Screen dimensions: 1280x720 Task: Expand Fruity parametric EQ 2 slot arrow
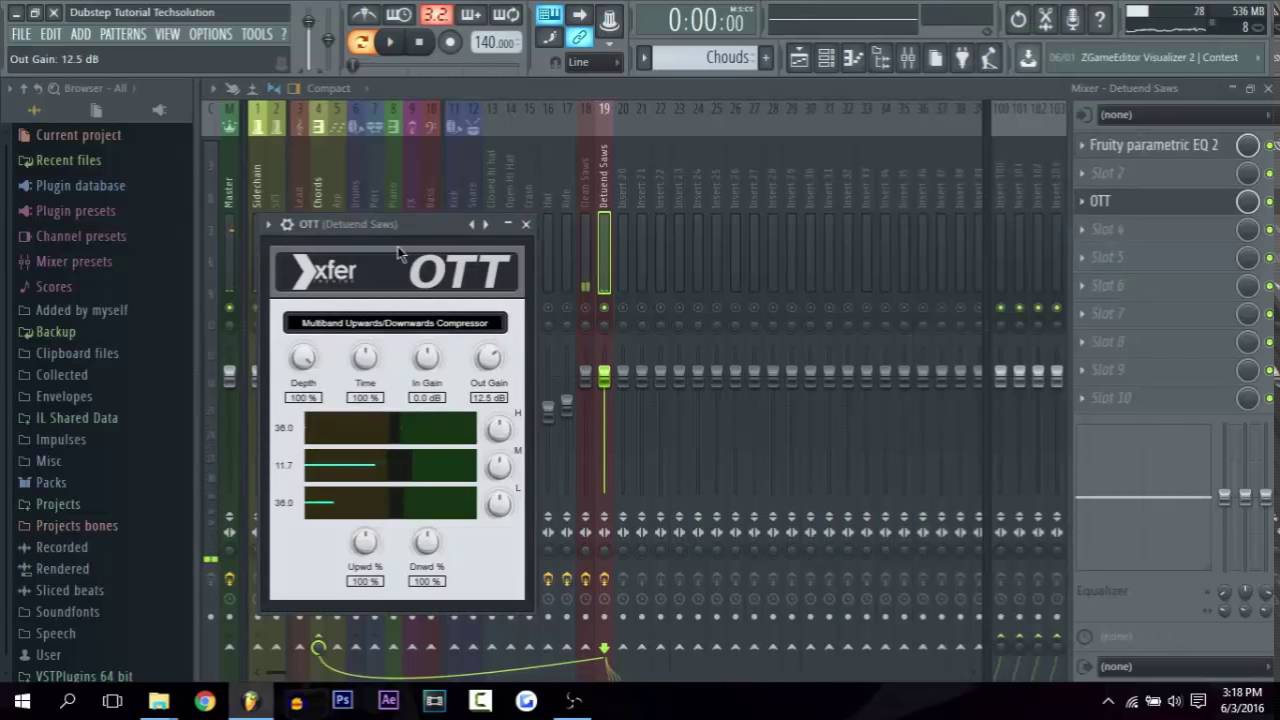[x=1081, y=145]
